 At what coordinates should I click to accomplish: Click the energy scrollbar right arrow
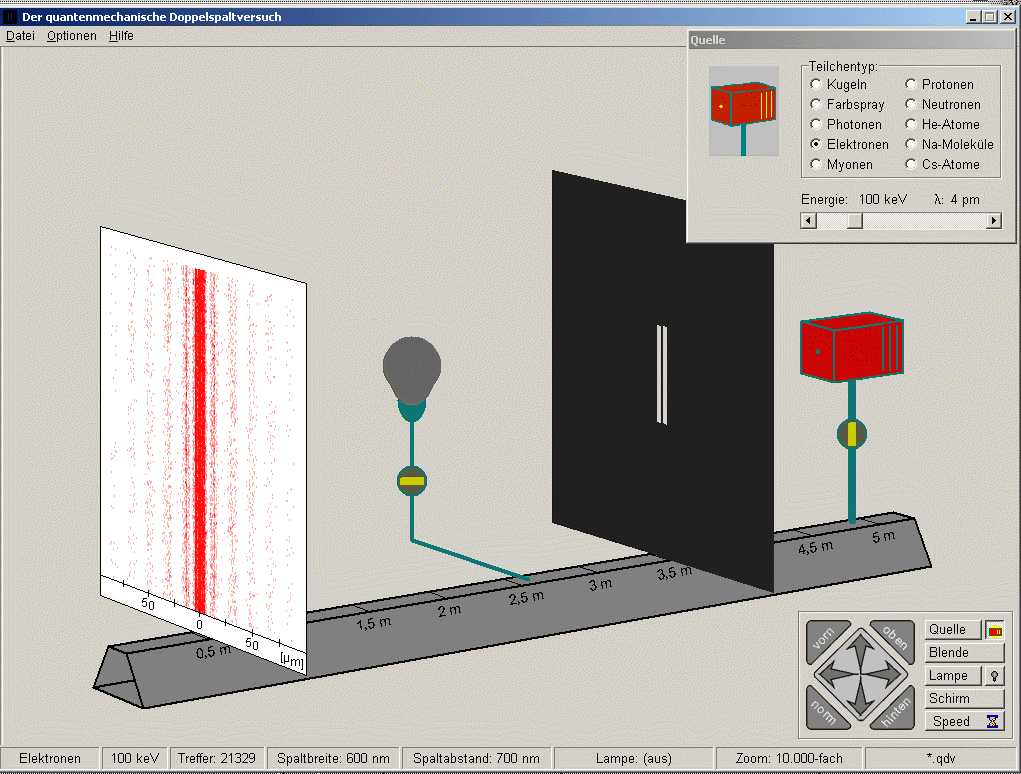[x=993, y=221]
